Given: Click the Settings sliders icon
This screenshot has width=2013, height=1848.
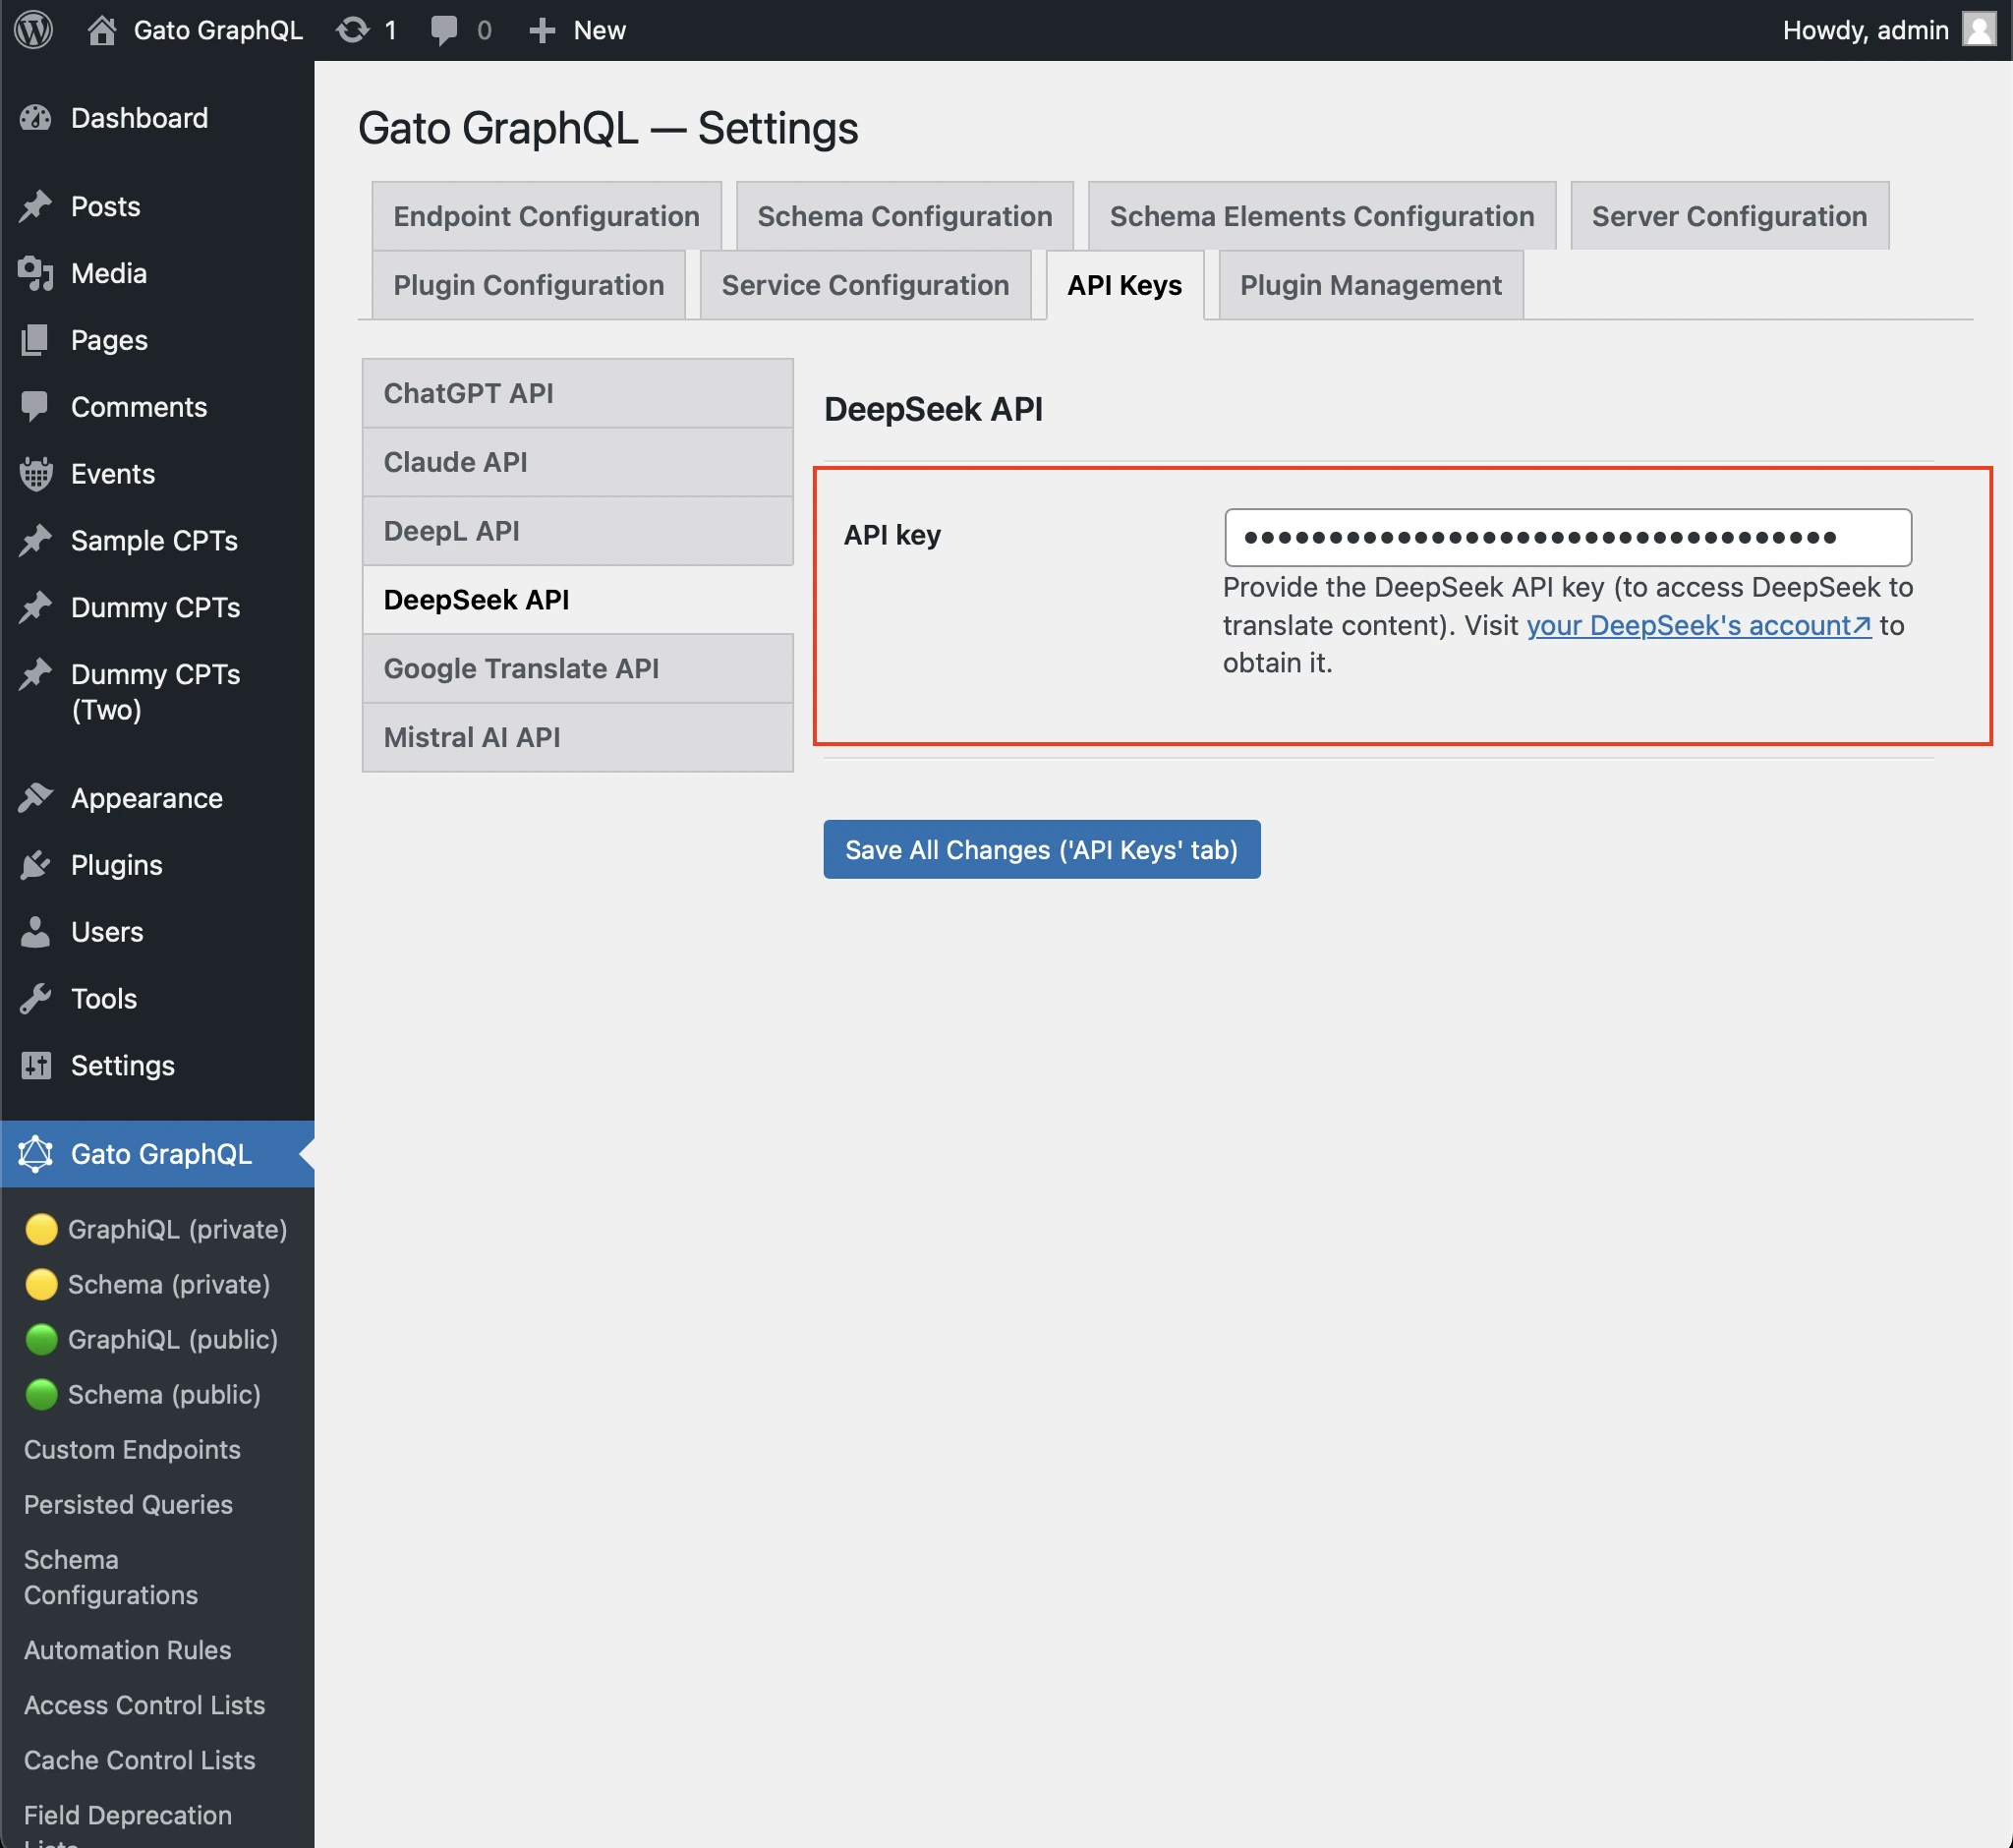Looking at the screenshot, I should point(36,1066).
